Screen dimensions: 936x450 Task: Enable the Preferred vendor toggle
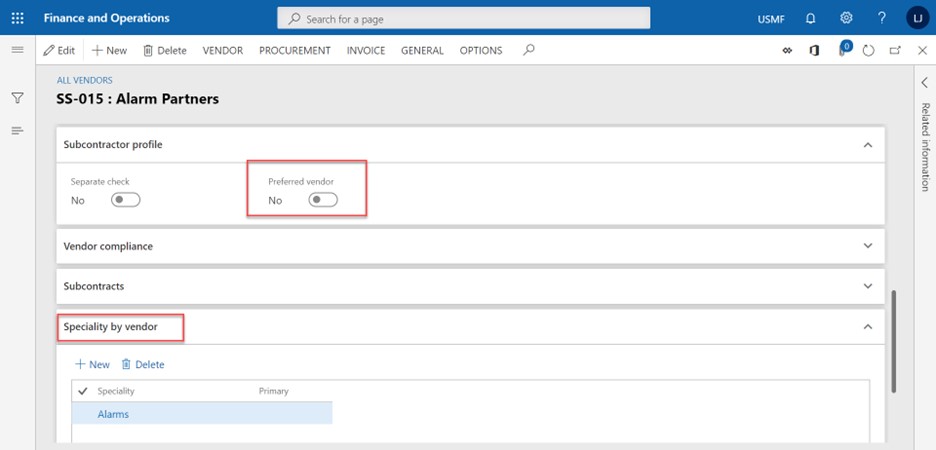click(323, 200)
